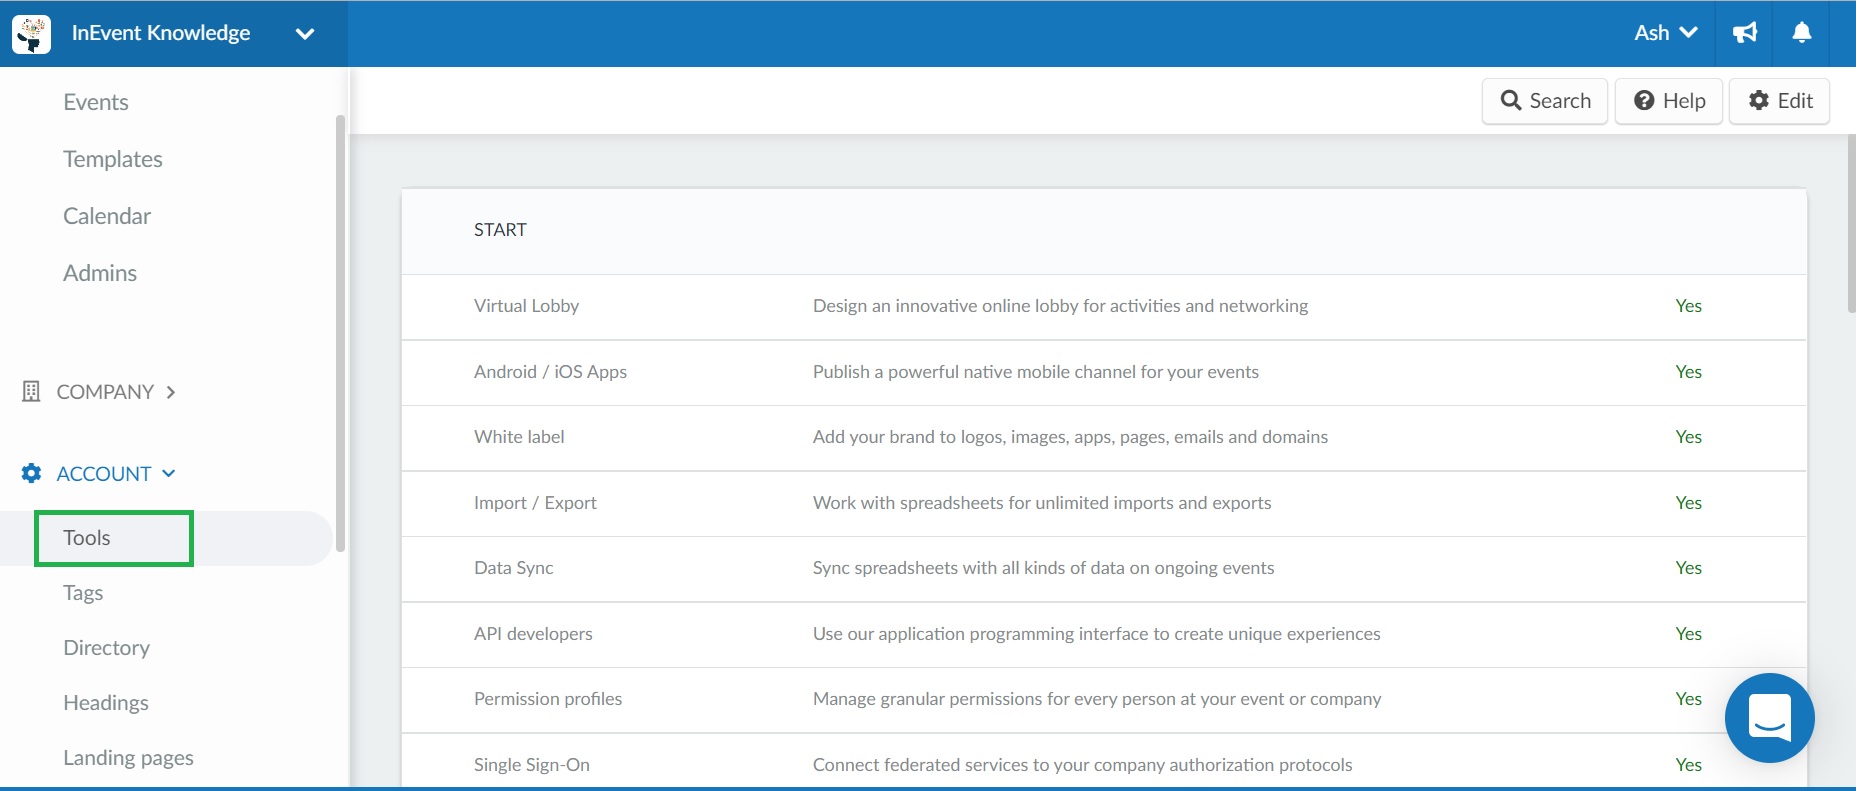
Task: Click the Virtual Lobby description text
Action: (x=1060, y=306)
